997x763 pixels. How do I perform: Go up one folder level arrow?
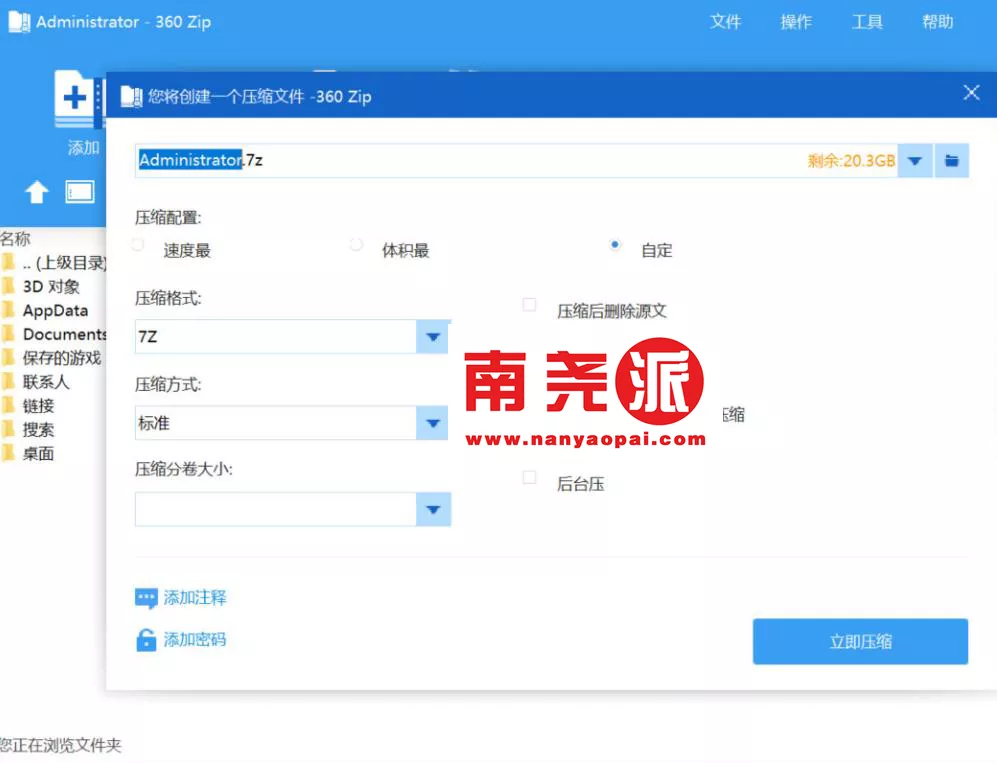36,192
